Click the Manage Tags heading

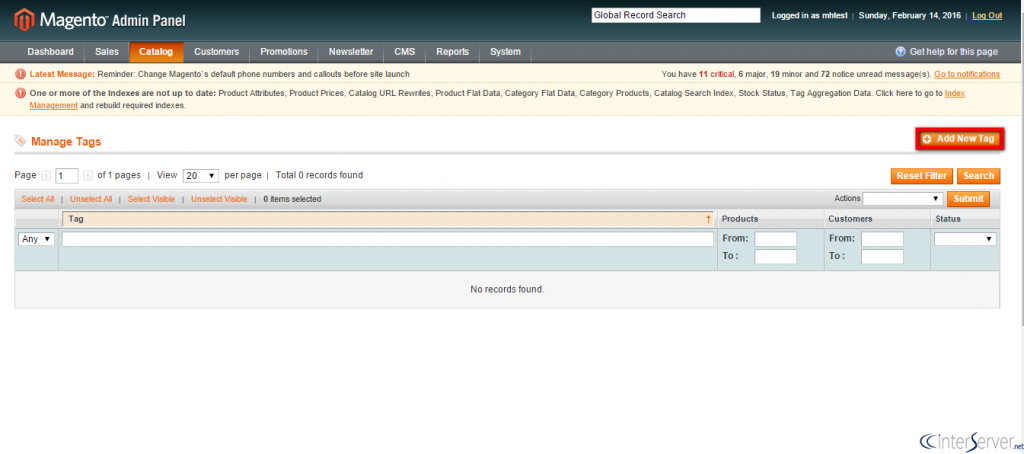click(66, 142)
